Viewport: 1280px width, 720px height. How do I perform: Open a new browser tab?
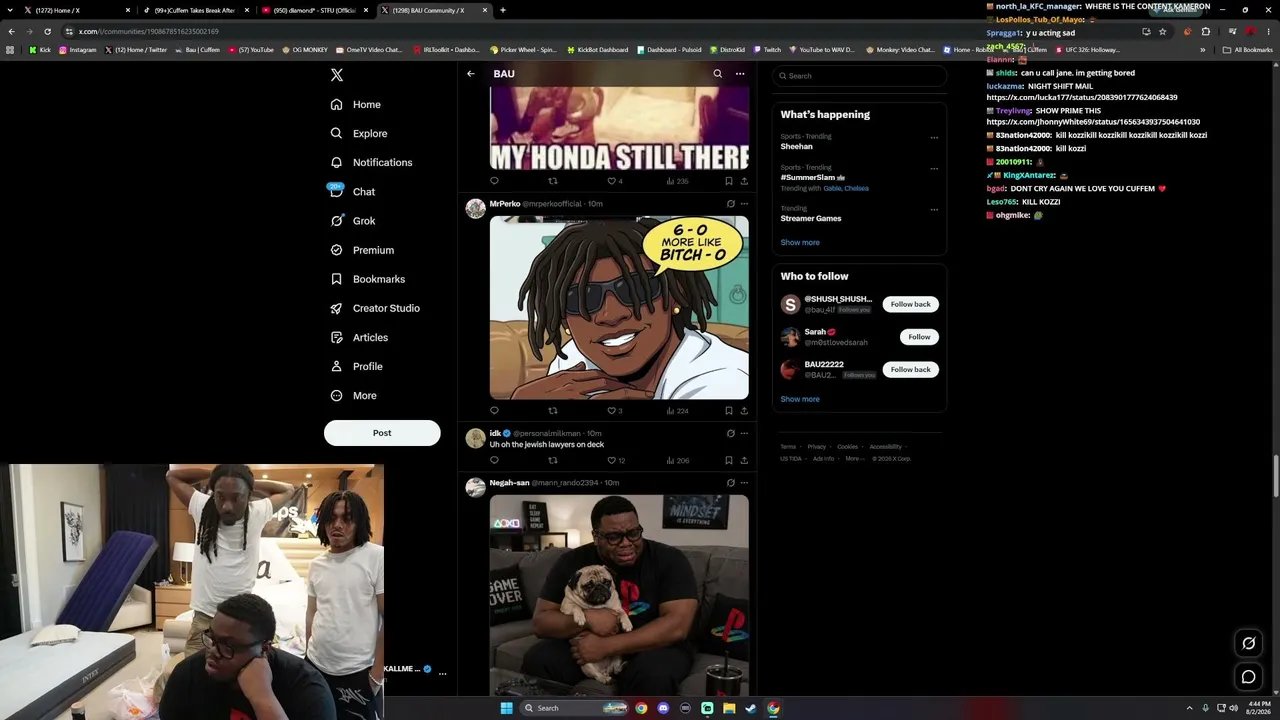503,10
